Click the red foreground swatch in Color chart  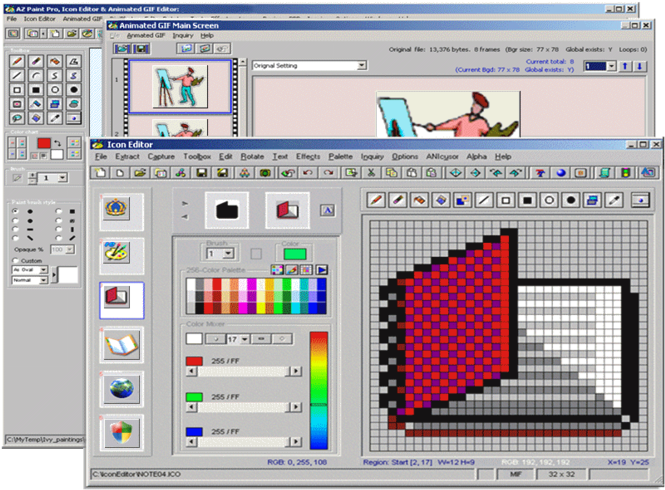pyautogui.click(x=44, y=143)
